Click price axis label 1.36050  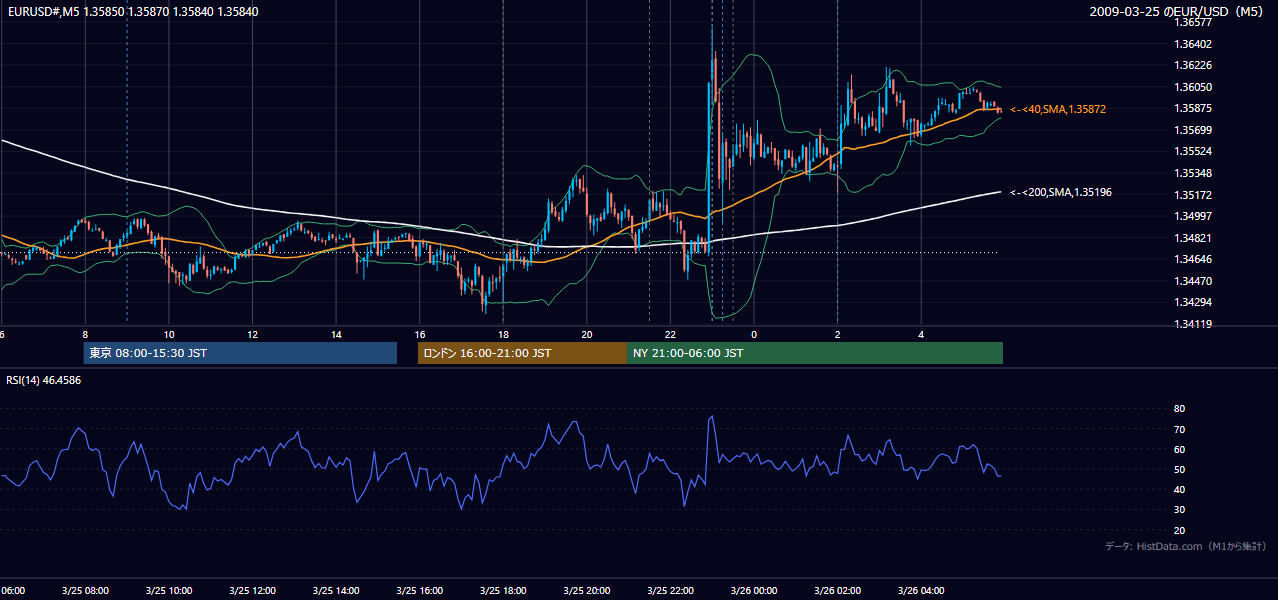pyautogui.click(x=1194, y=87)
